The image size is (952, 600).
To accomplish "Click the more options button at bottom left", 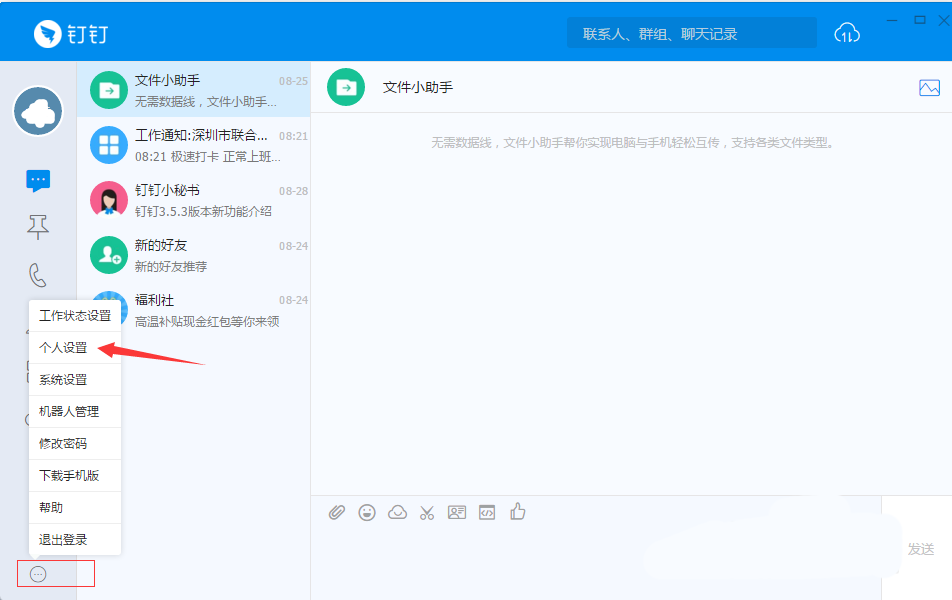I will [36, 573].
